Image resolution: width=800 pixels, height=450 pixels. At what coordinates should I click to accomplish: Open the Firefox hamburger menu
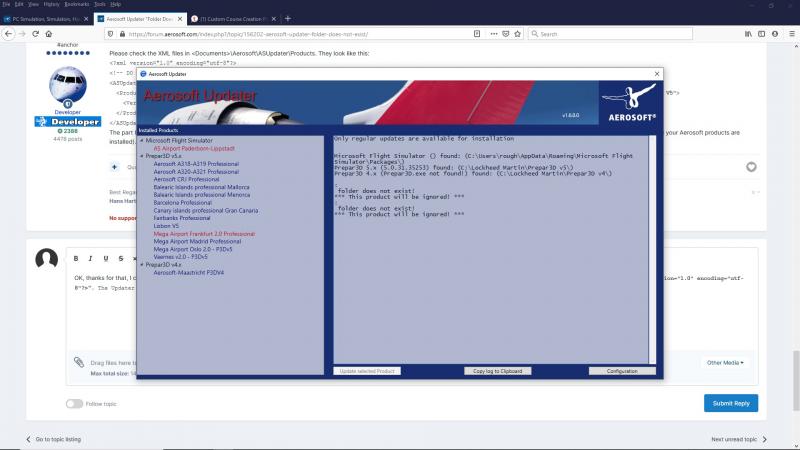pyautogui.click(x=792, y=34)
